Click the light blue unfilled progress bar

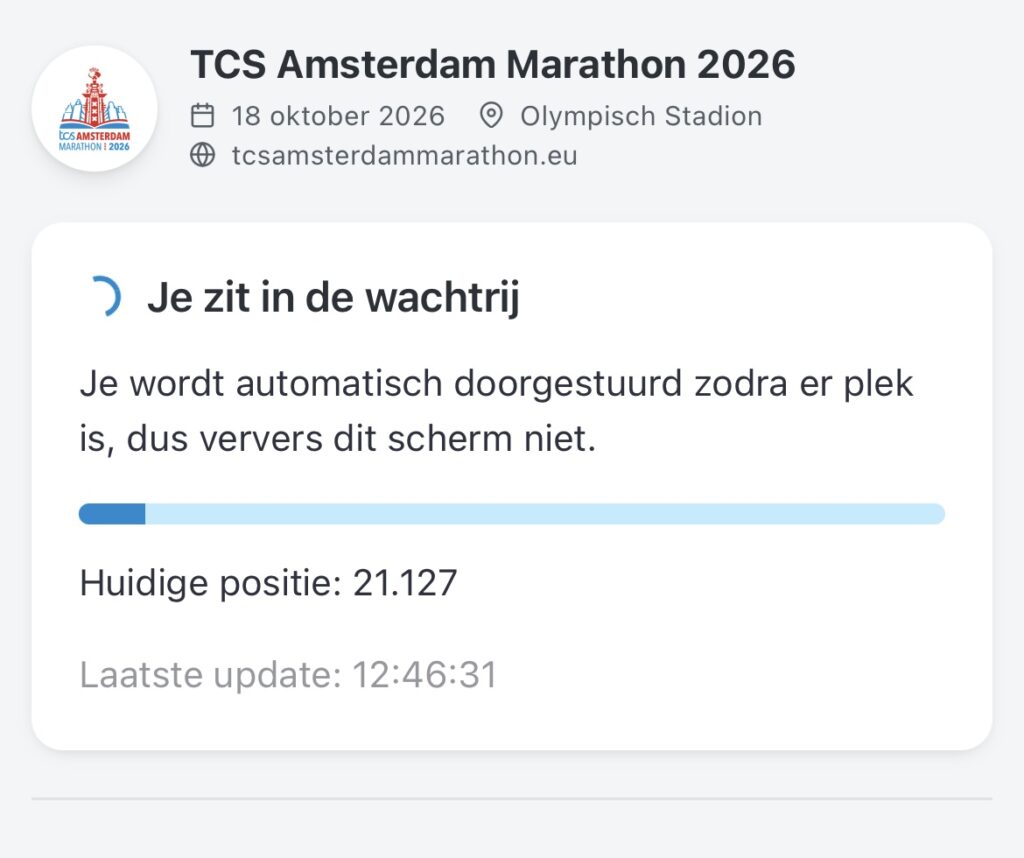pos(545,514)
